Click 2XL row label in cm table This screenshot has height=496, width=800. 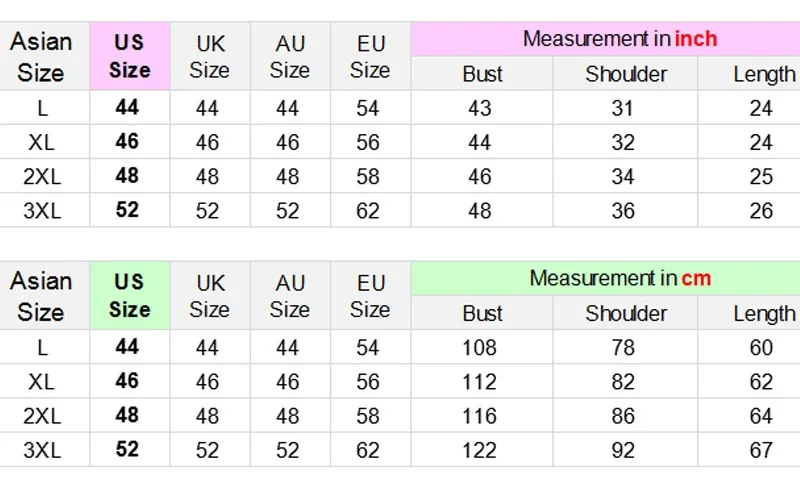[x=42, y=416]
